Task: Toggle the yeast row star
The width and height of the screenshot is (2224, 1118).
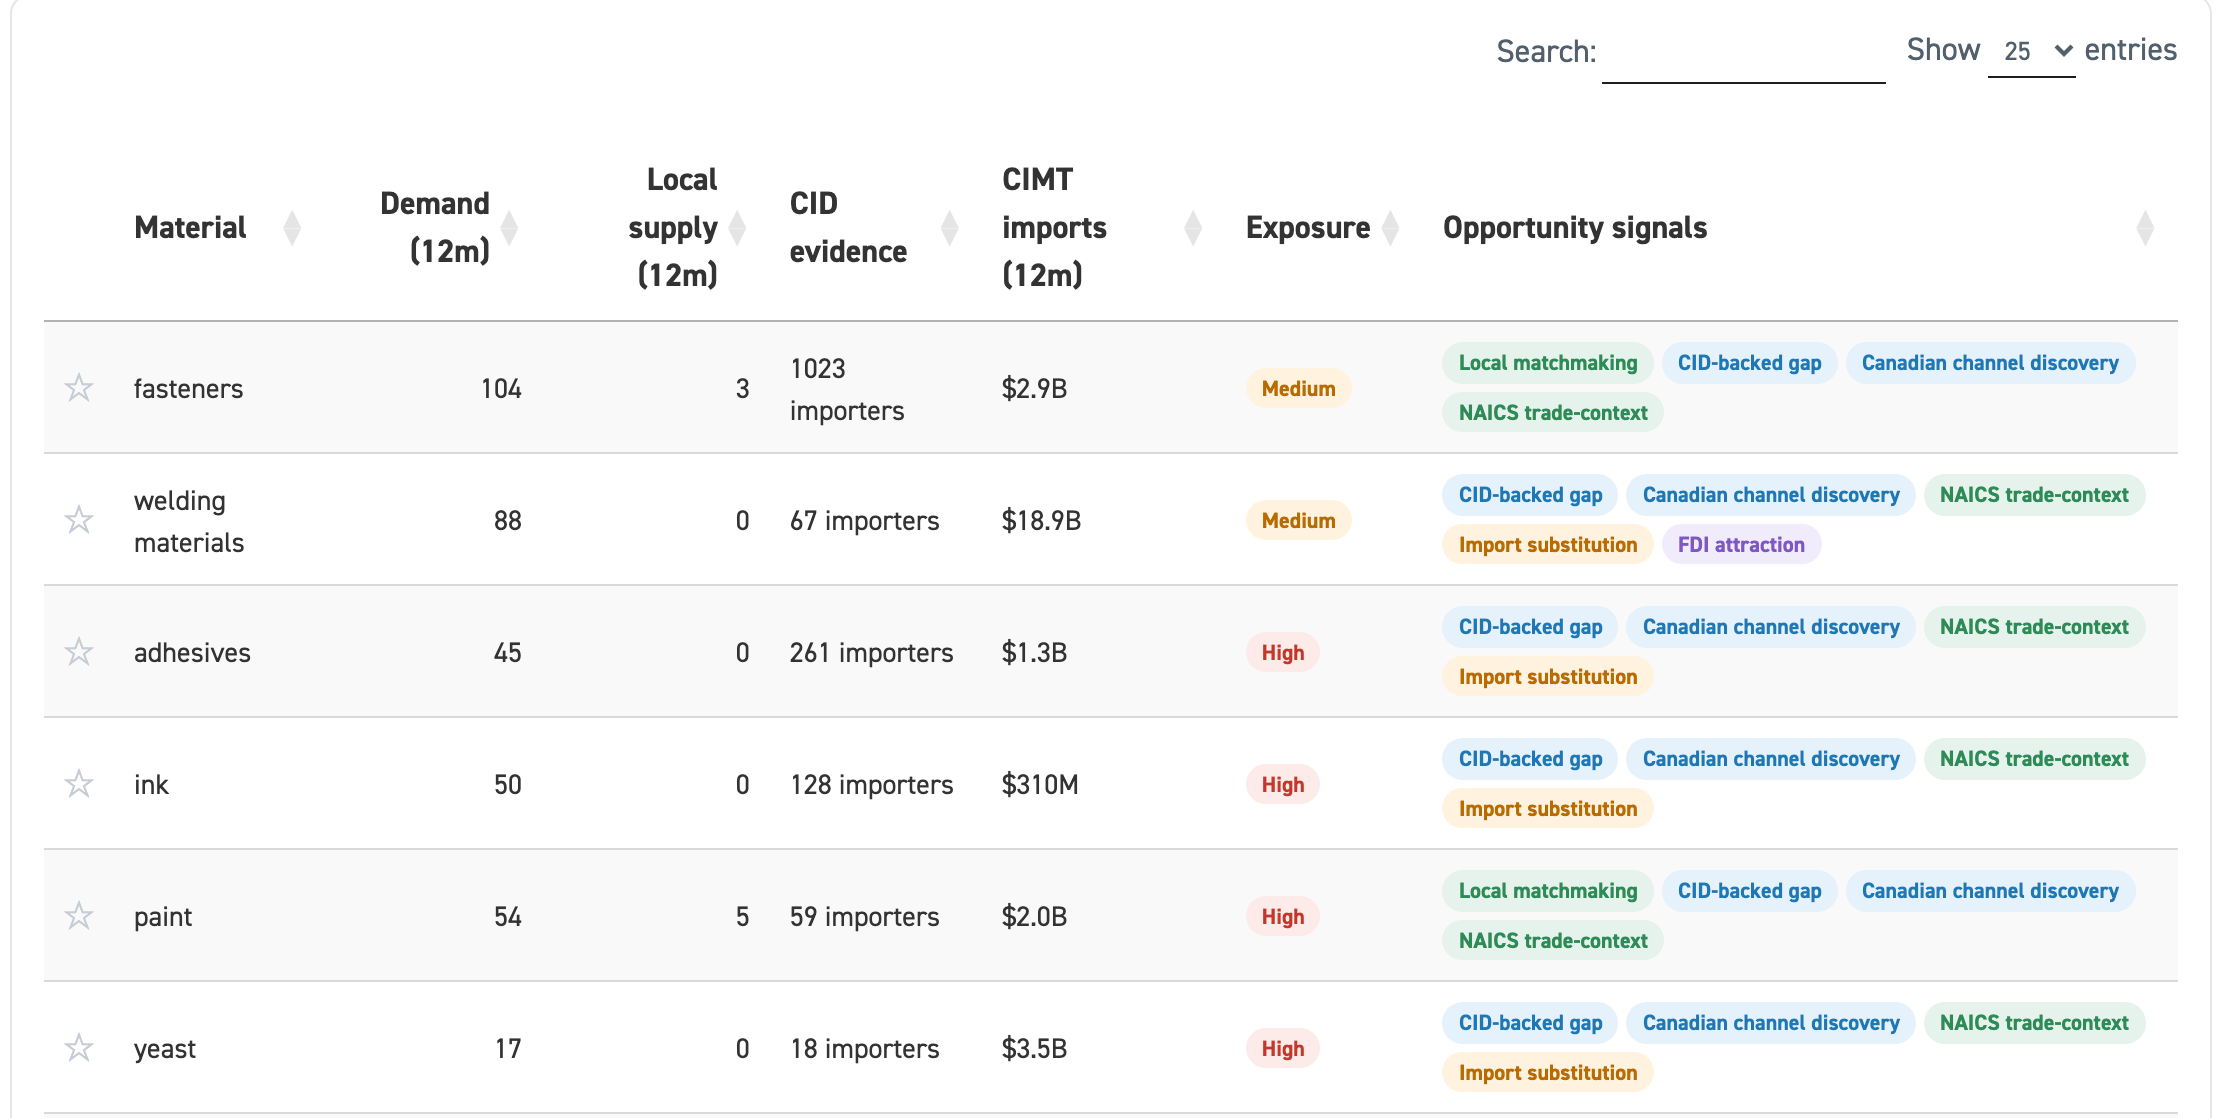Action: click(79, 1048)
